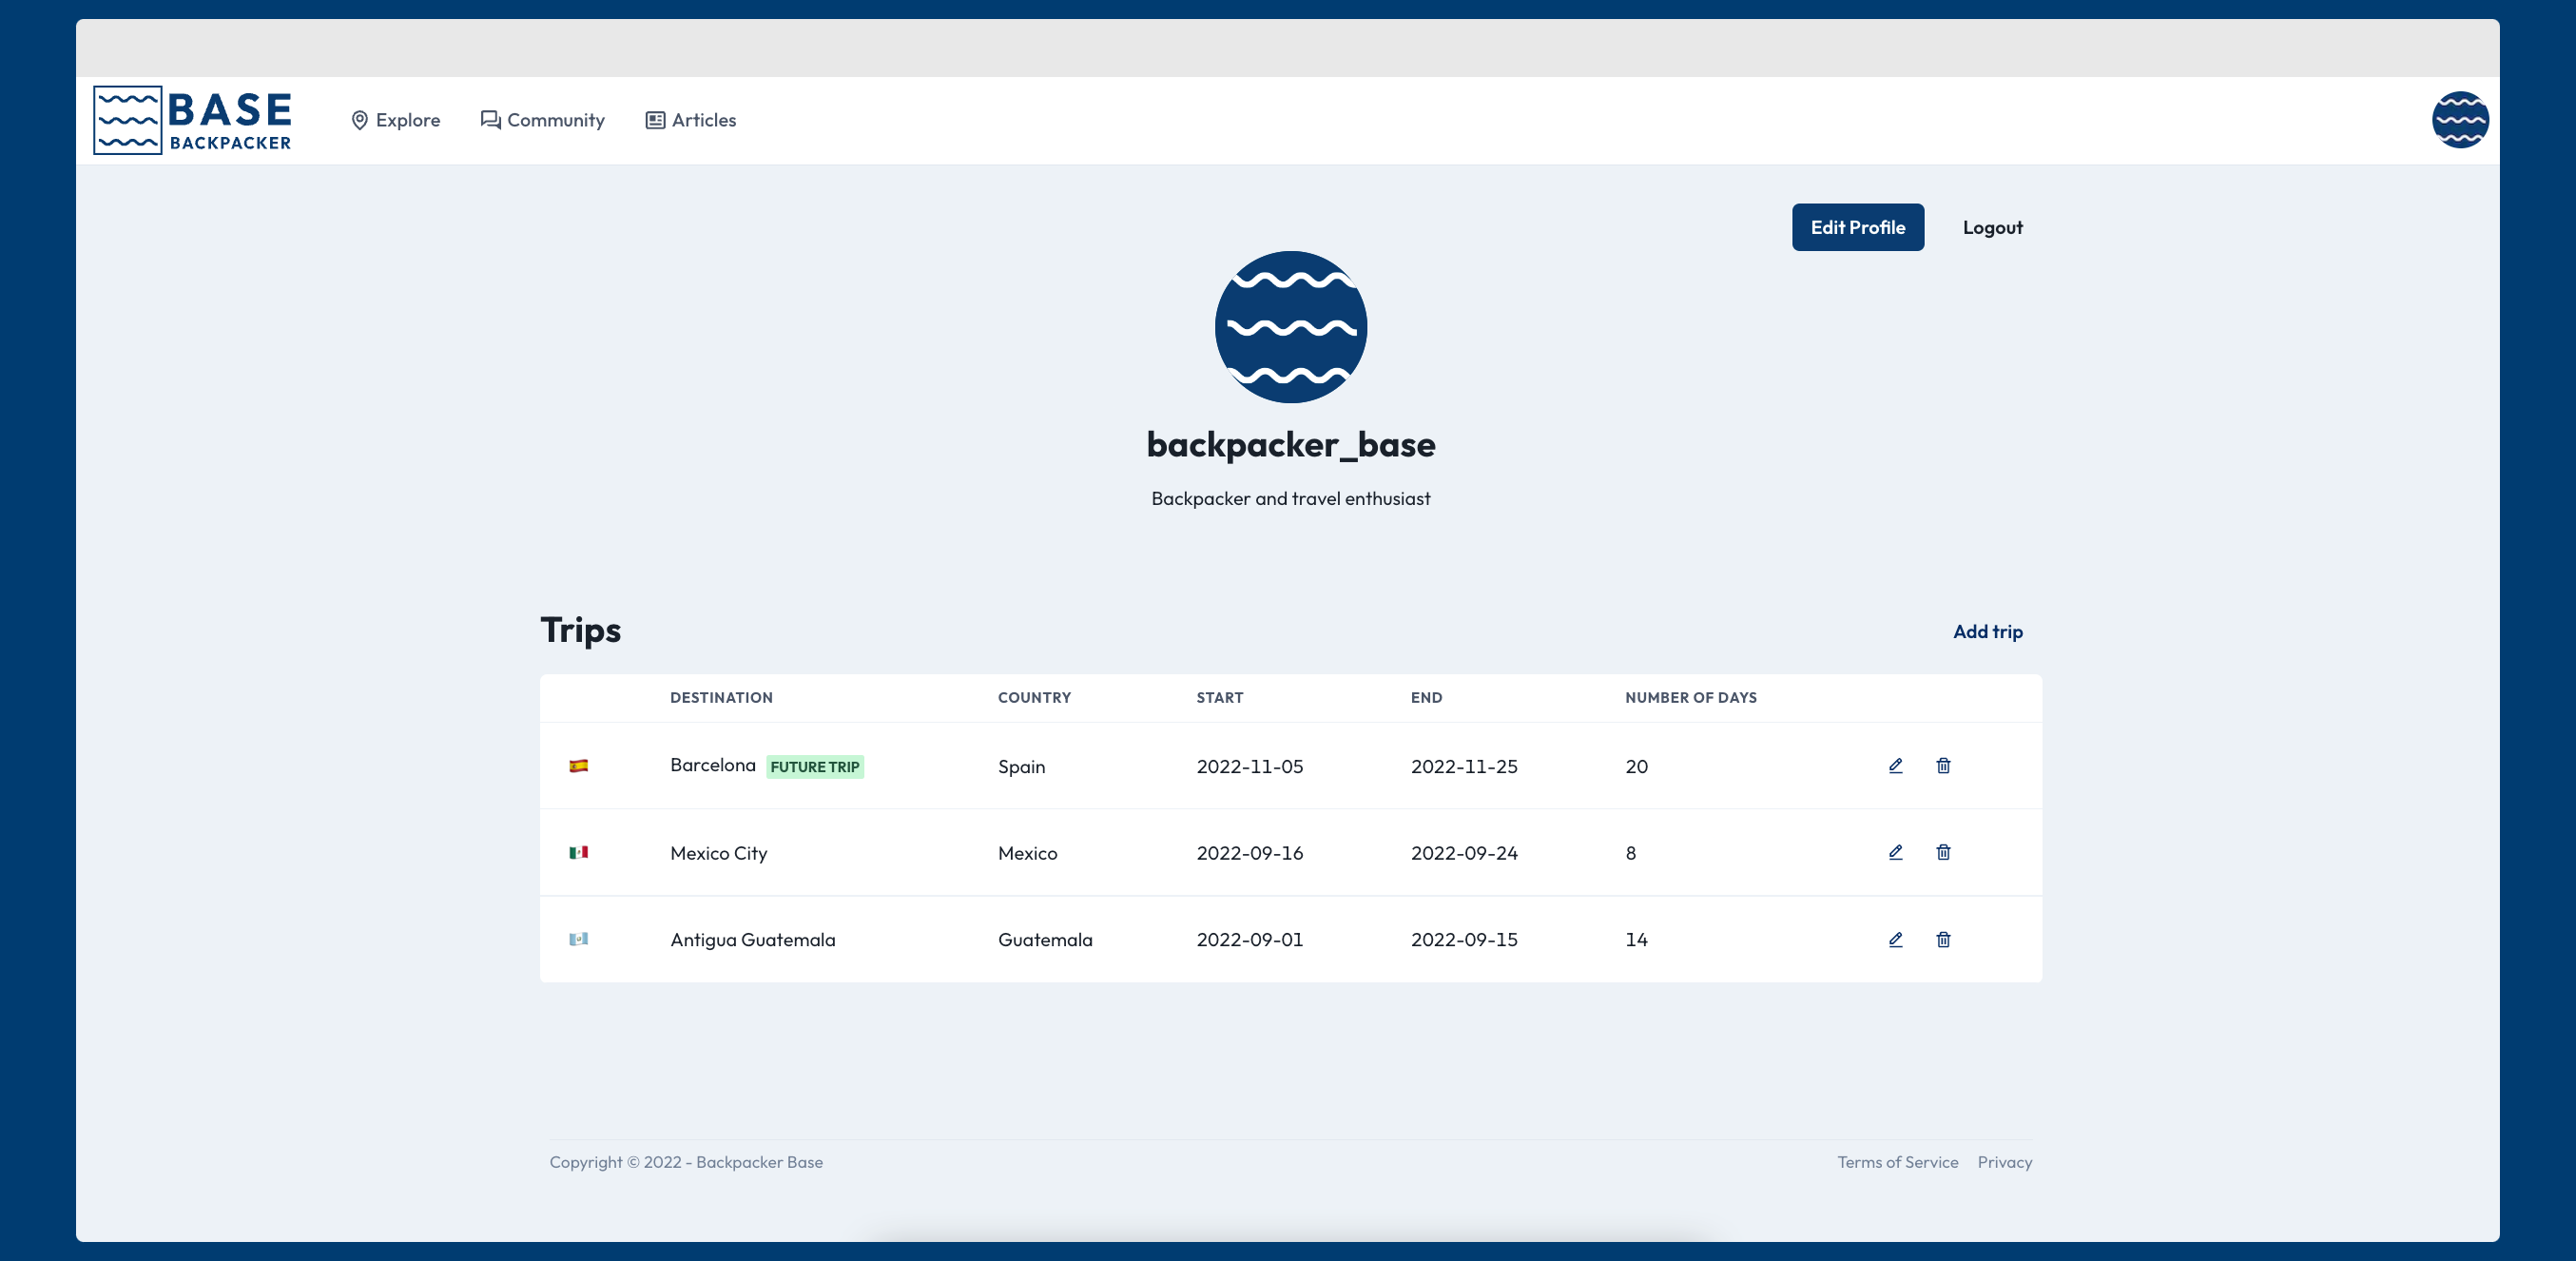2576x1261 pixels.
Task: Click the Guatemala flag icon
Action: point(578,939)
